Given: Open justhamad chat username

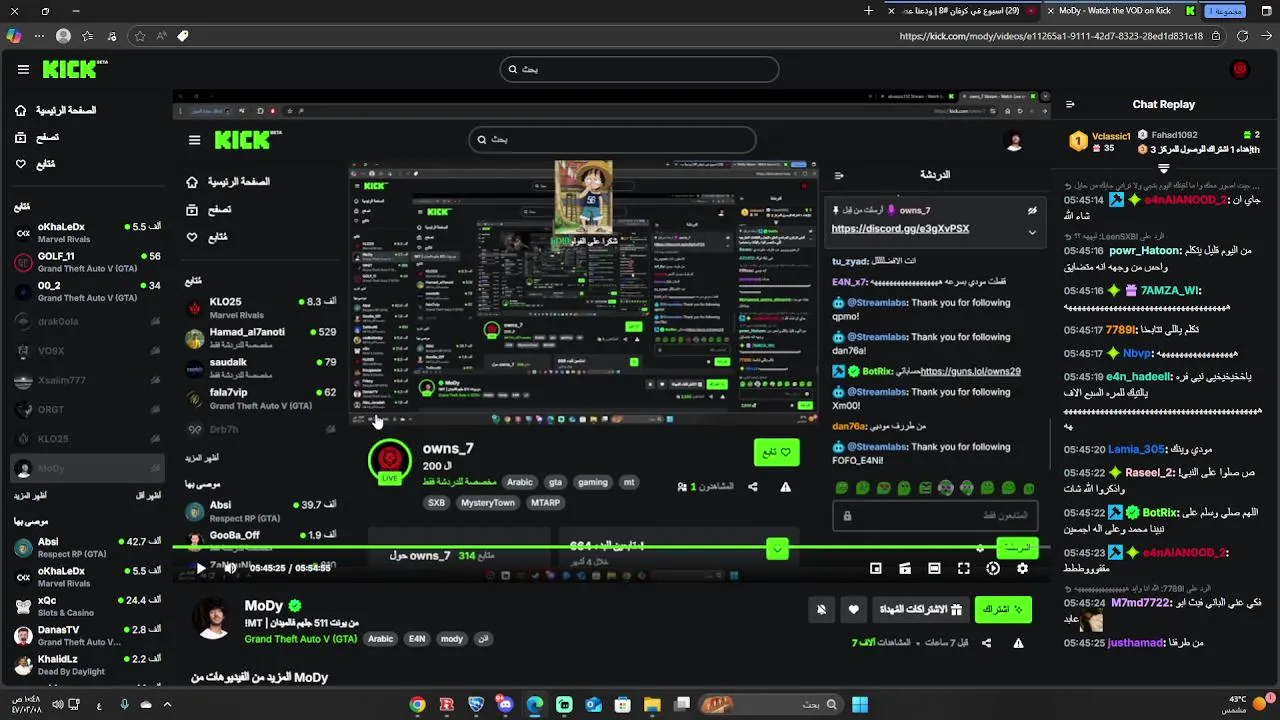Looking at the screenshot, I should click(x=1136, y=643).
